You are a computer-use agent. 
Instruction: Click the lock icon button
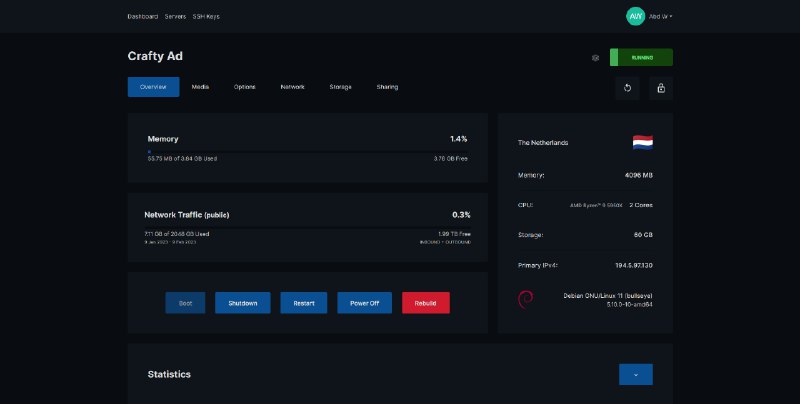click(x=660, y=88)
